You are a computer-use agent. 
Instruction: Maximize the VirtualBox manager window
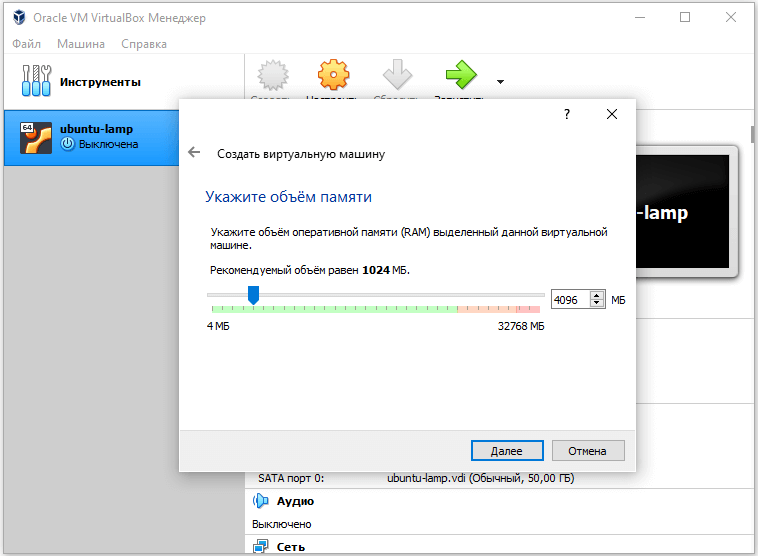685,17
